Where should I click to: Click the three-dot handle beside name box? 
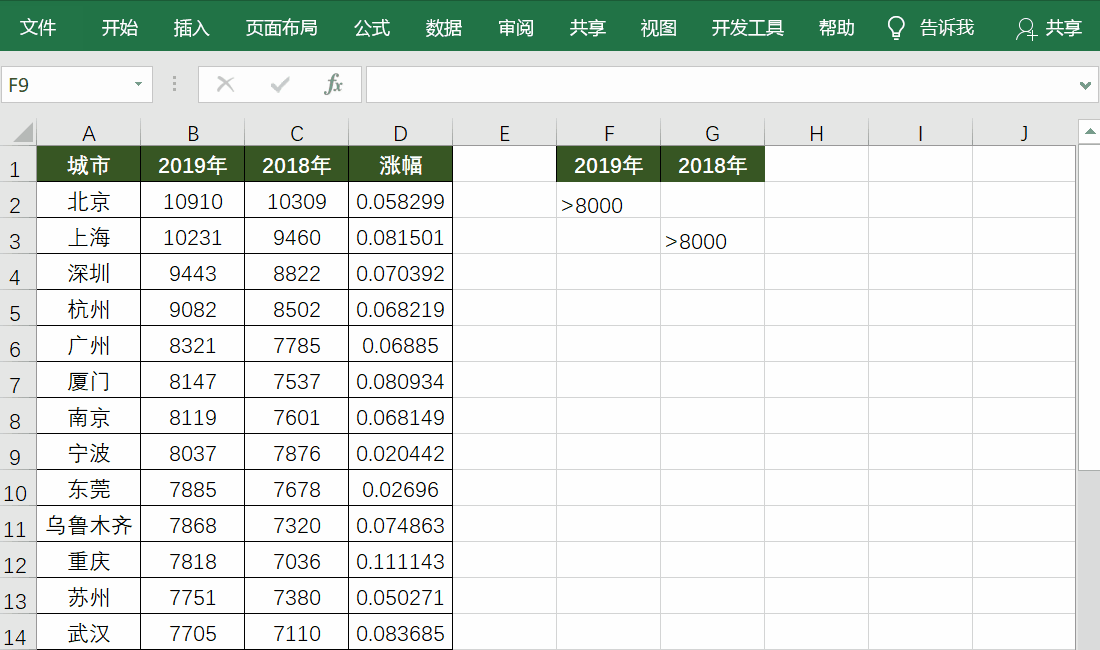[x=175, y=85]
